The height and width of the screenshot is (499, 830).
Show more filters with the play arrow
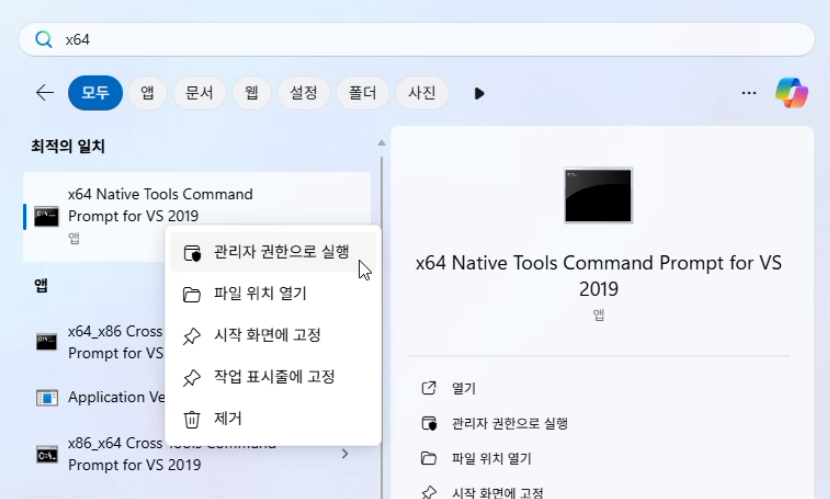click(479, 94)
